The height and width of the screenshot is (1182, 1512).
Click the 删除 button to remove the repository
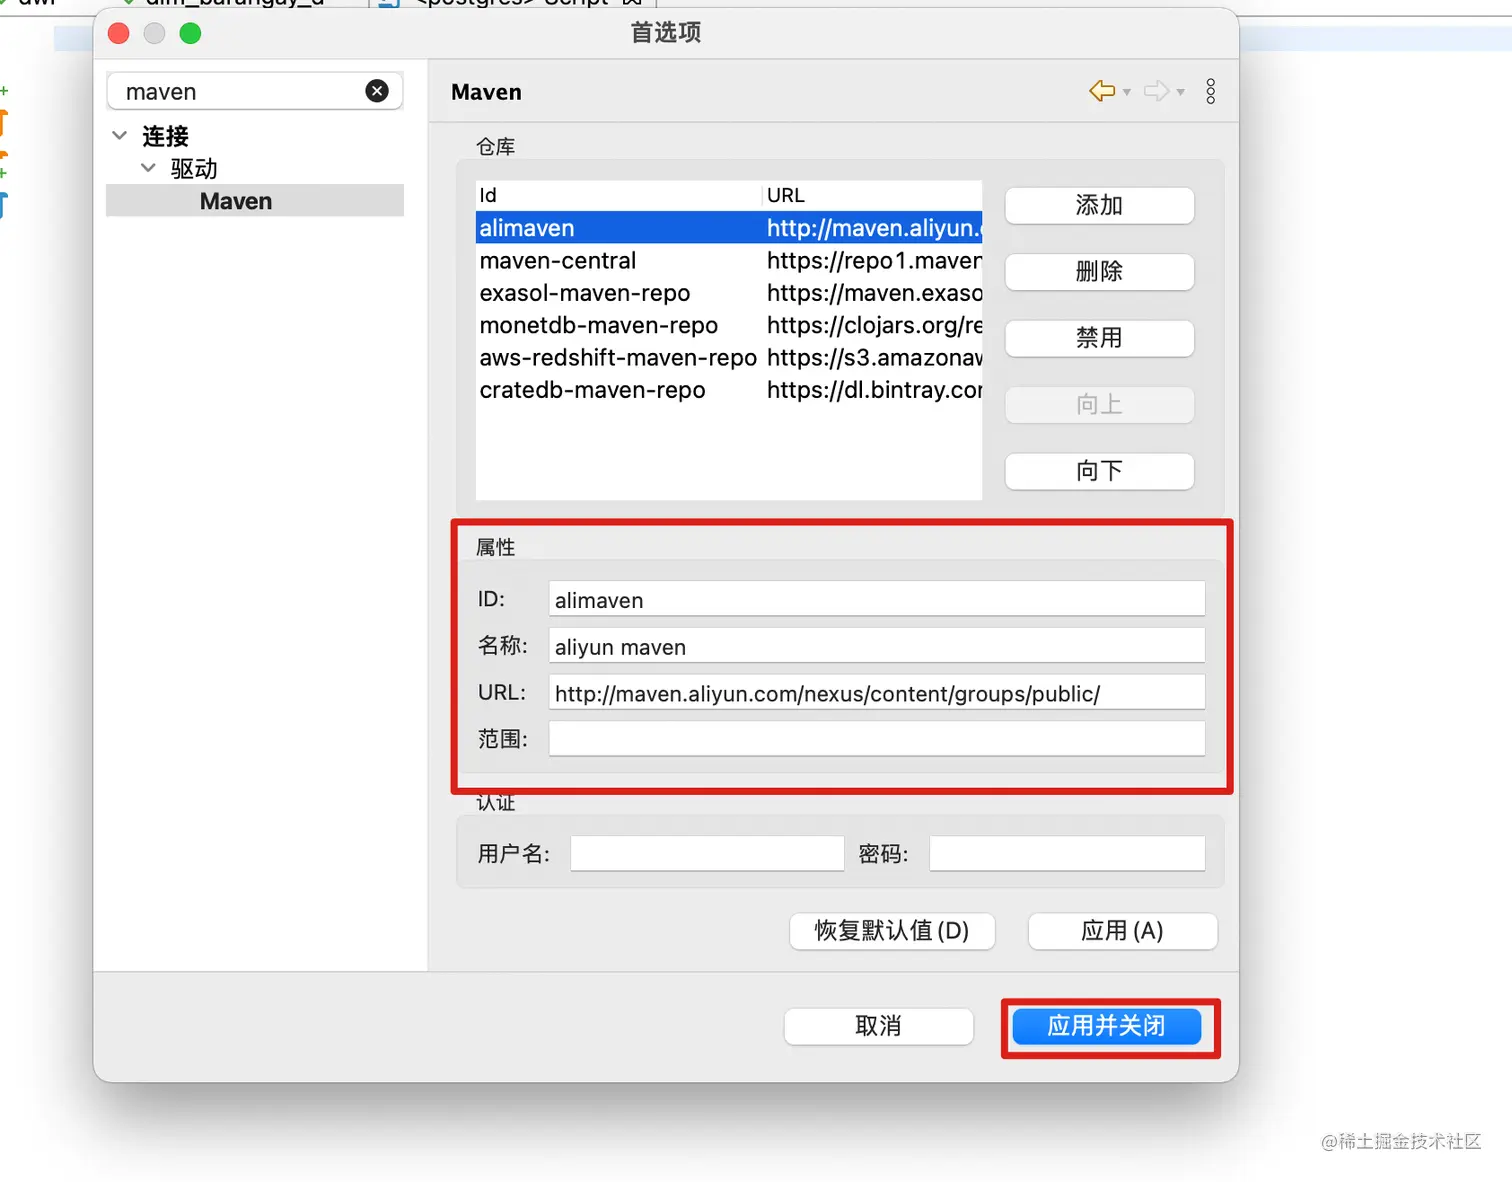pyautogui.click(x=1099, y=271)
